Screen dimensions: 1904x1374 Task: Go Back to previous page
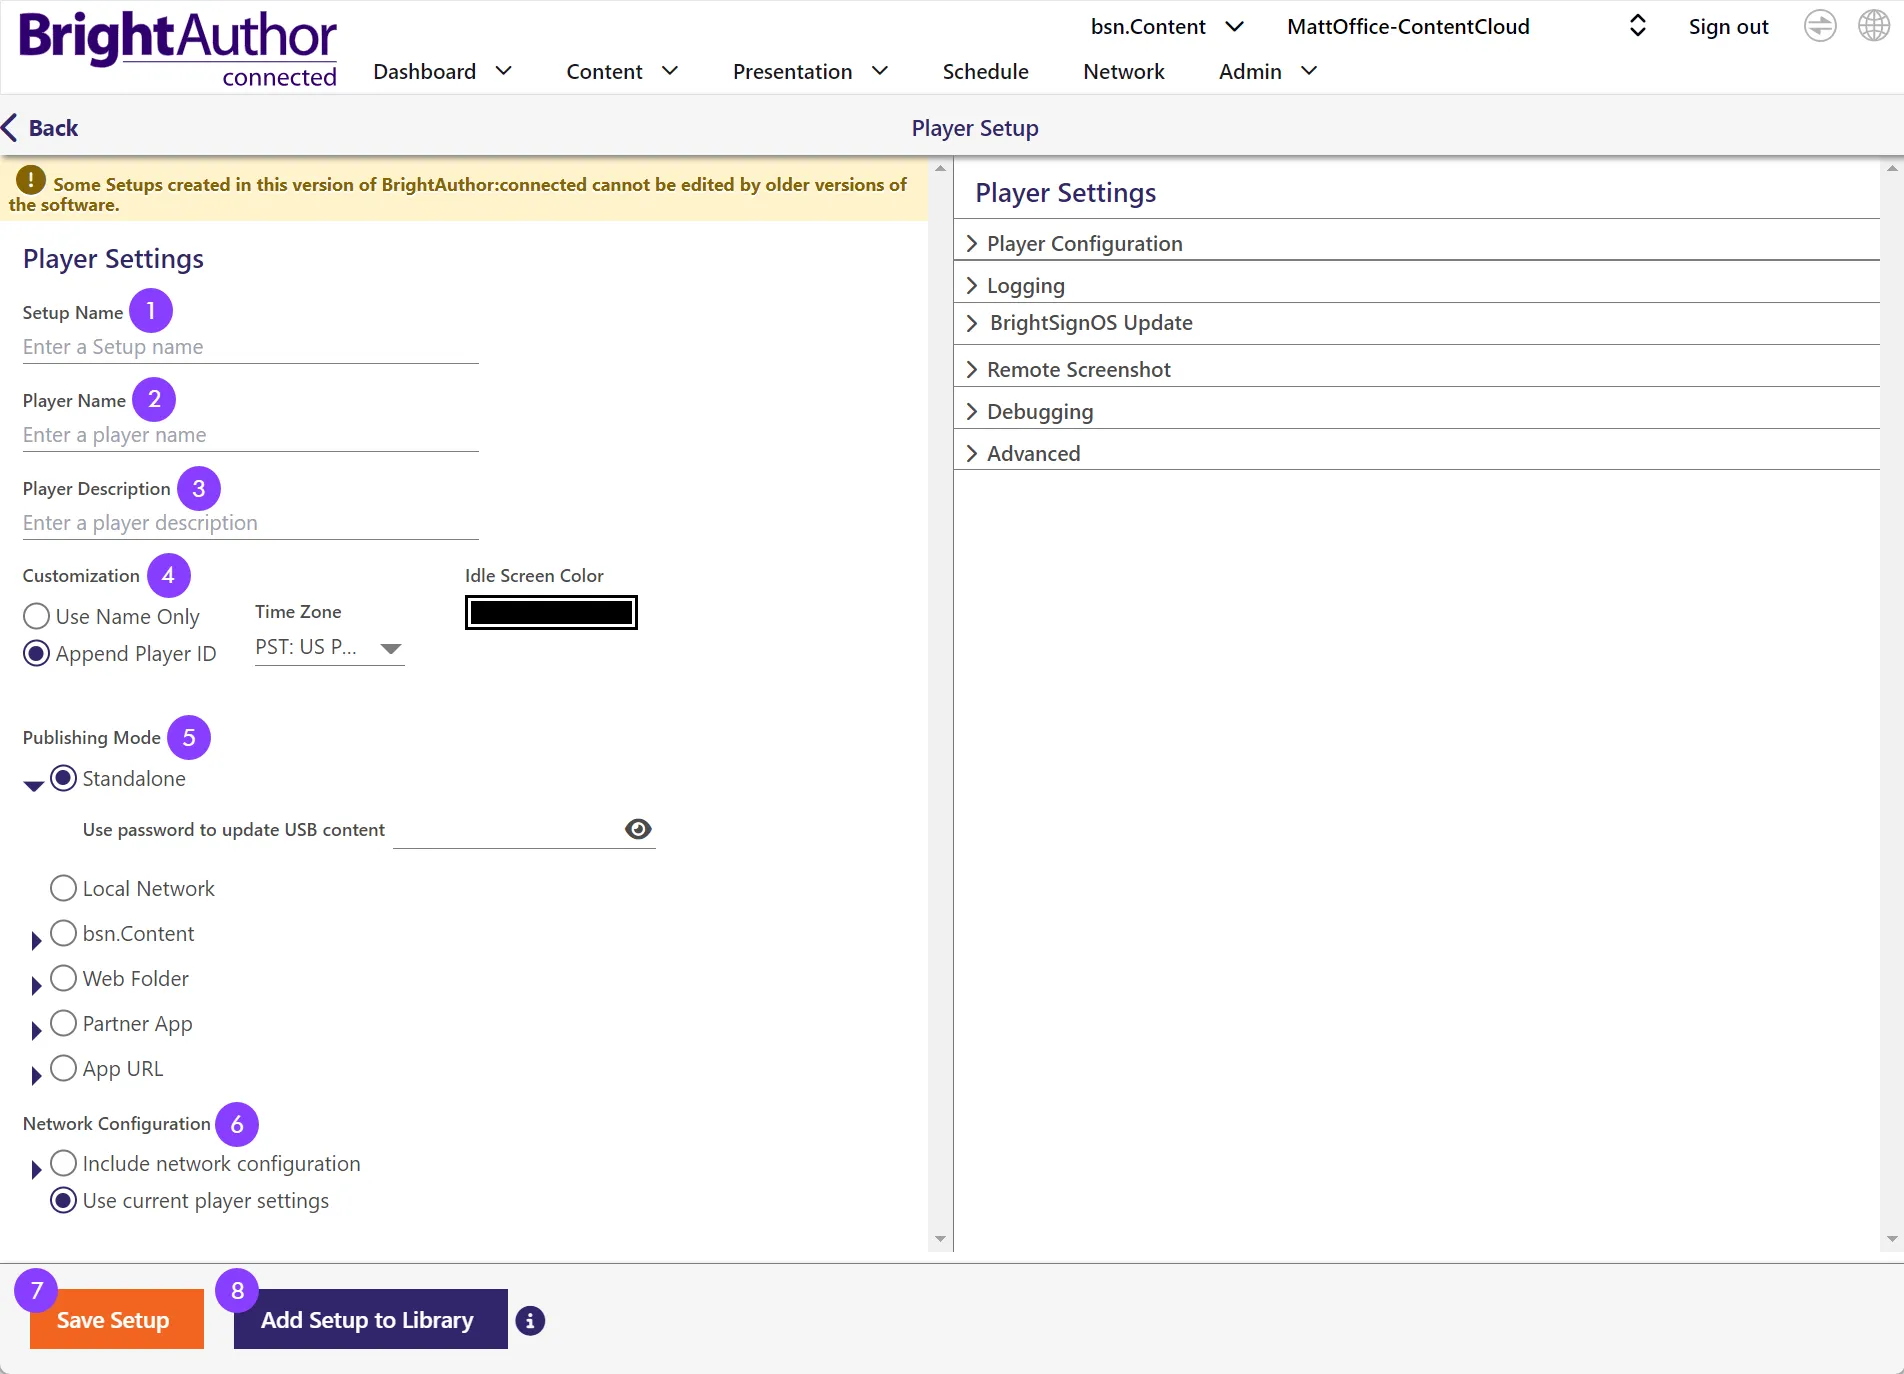tap(41, 128)
